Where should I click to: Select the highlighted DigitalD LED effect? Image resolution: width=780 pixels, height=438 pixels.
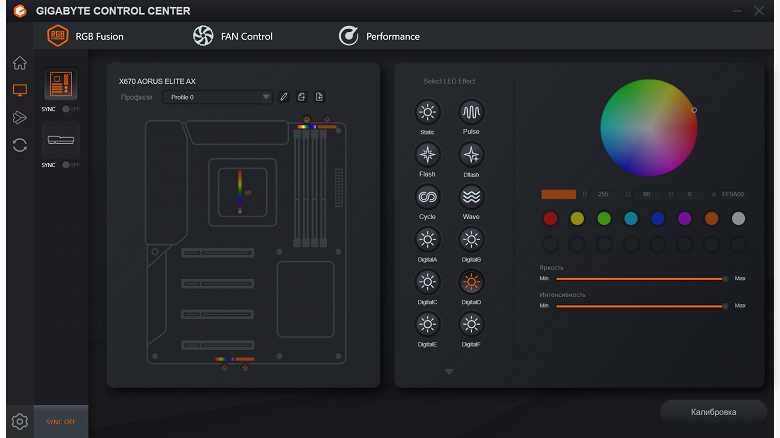pyautogui.click(x=471, y=282)
